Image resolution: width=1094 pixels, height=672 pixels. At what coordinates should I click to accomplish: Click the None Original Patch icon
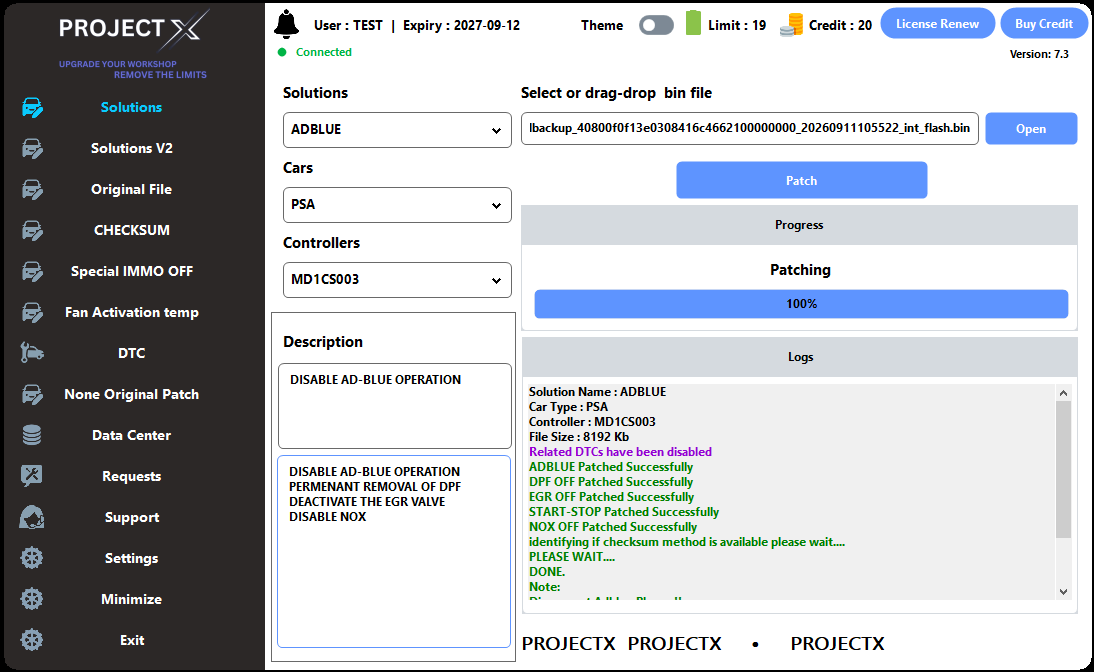point(32,394)
